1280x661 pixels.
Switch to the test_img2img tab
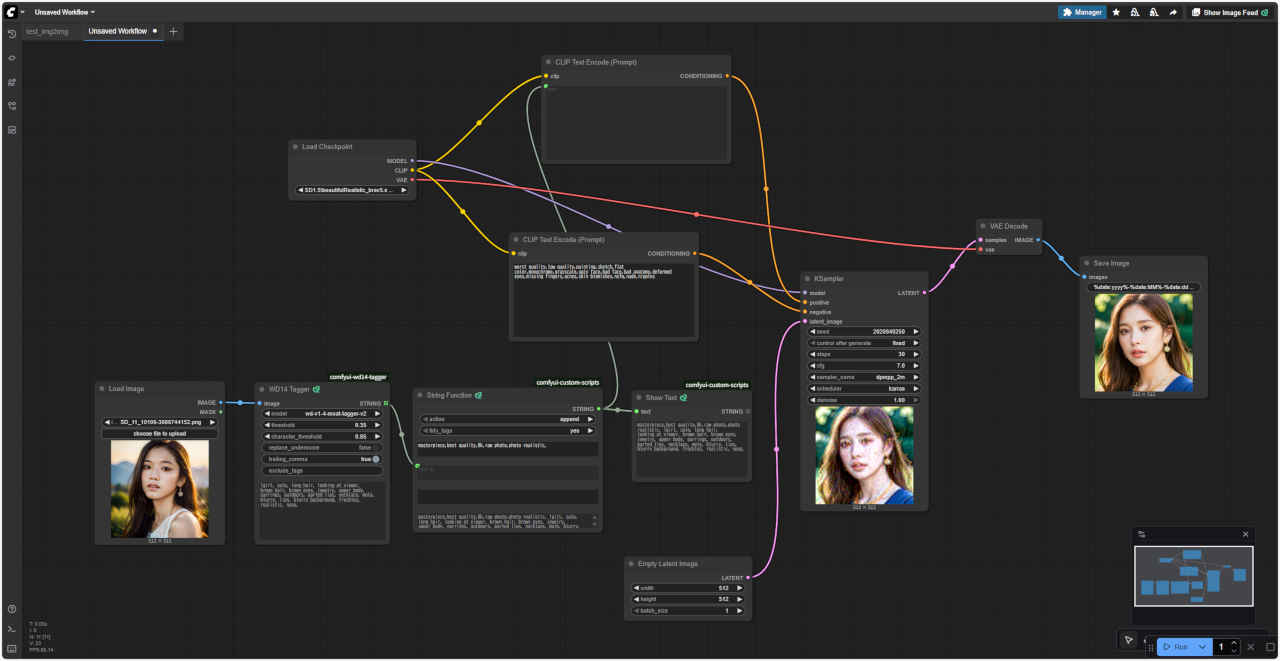[47, 31]
